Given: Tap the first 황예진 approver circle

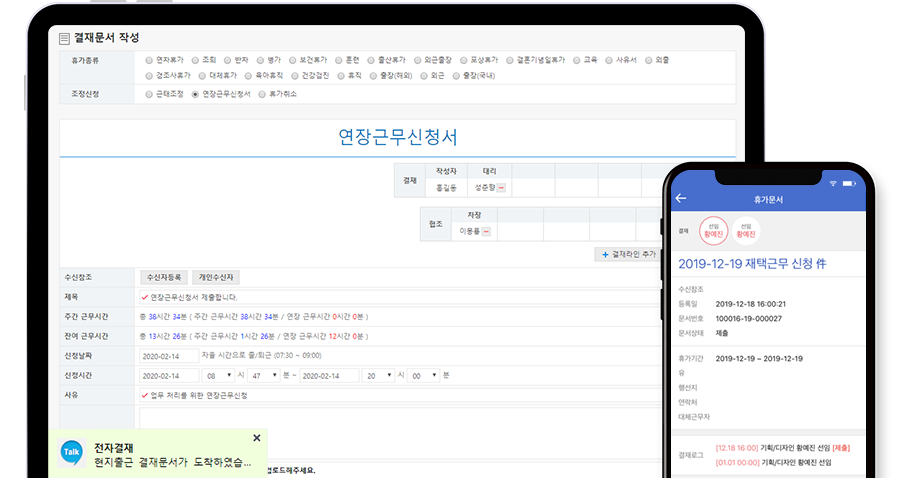Looking at the screenshot, I should coord(714,231).
